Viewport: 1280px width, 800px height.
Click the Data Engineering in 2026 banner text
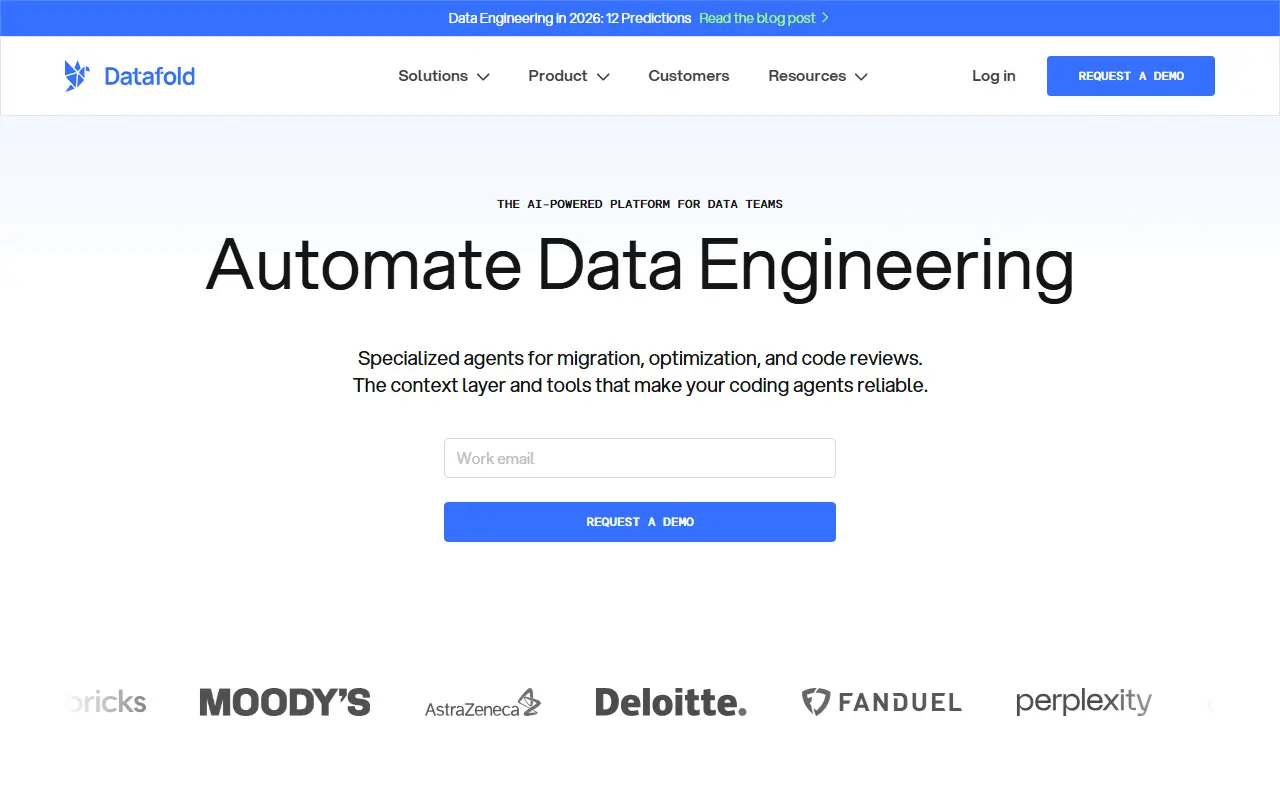tap(570, 18)
